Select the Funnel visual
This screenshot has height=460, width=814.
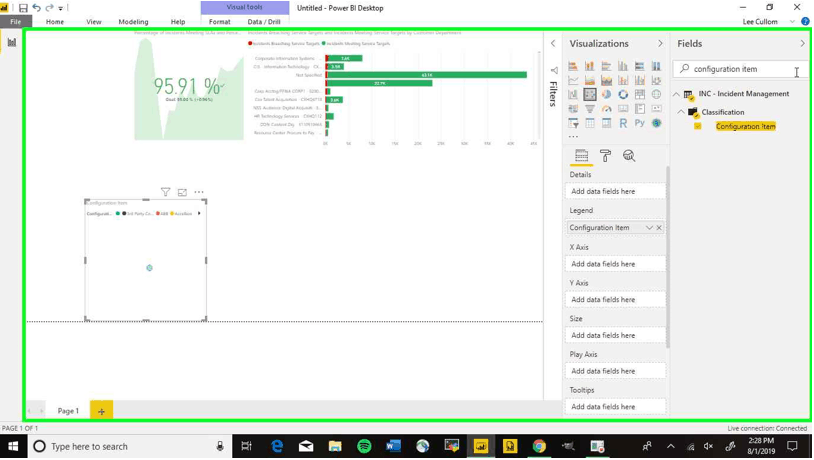(x=590, y=109)
